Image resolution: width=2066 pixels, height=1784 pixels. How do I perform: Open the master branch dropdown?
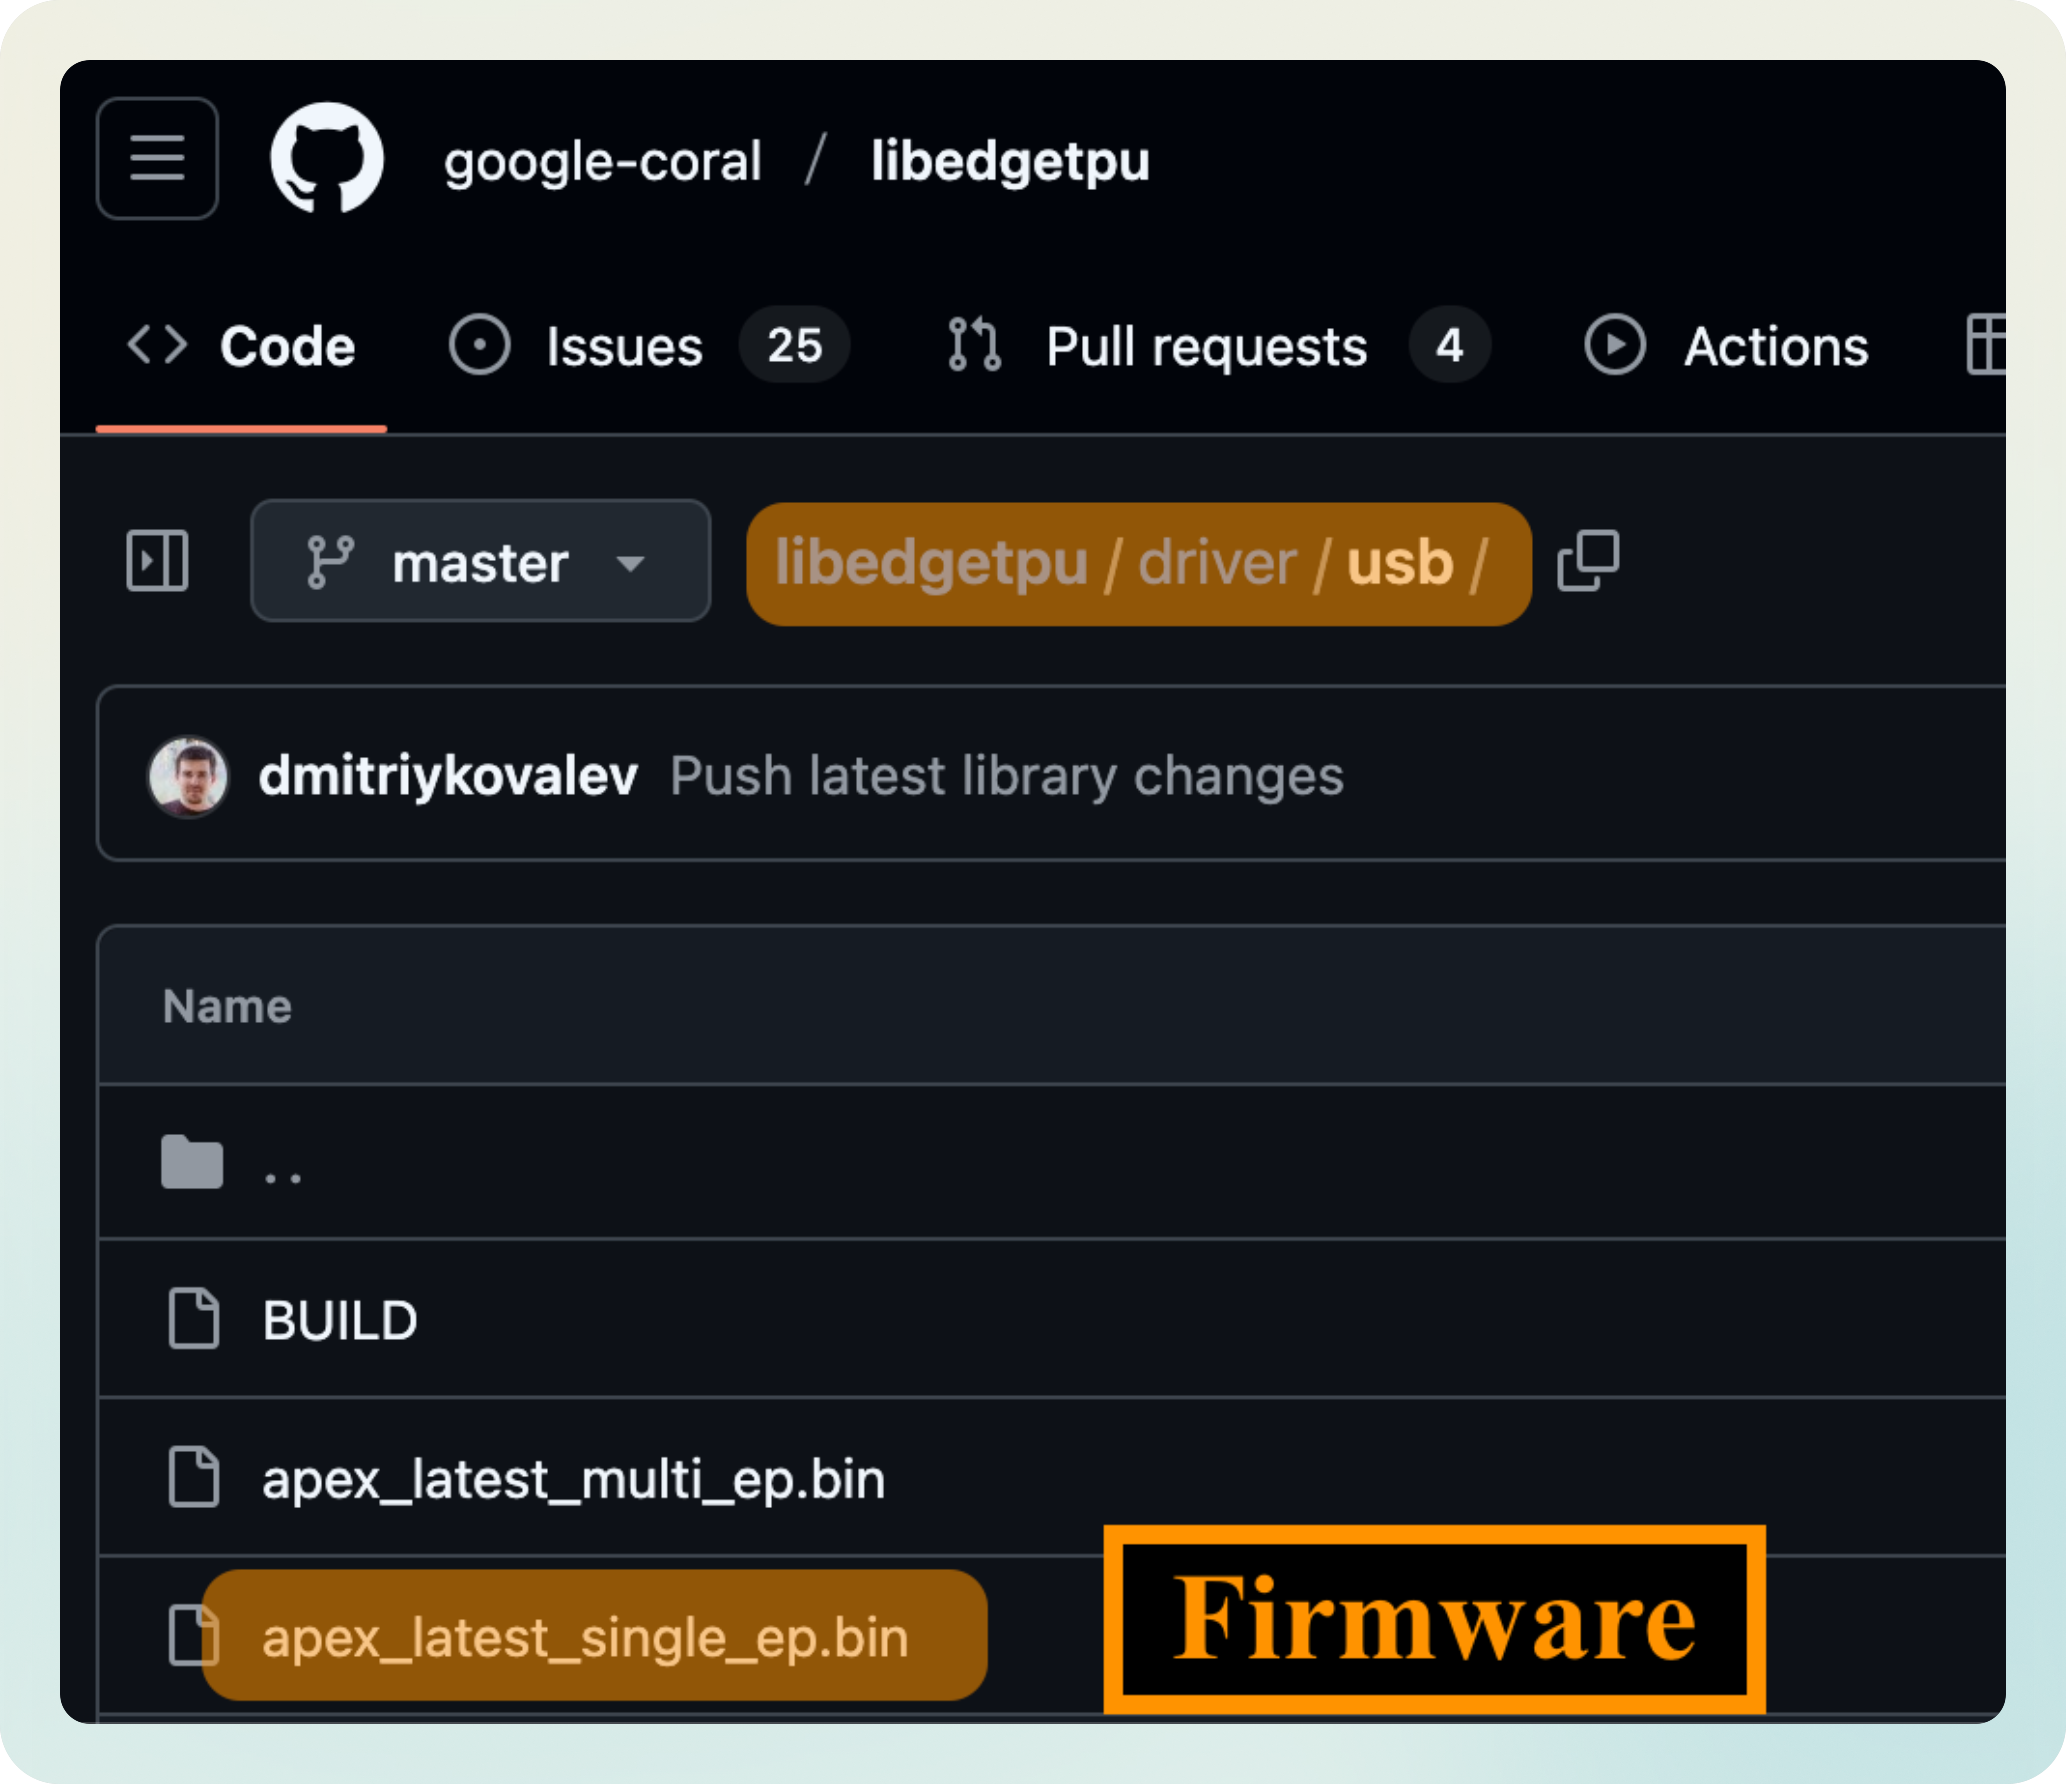coord(480,561)
